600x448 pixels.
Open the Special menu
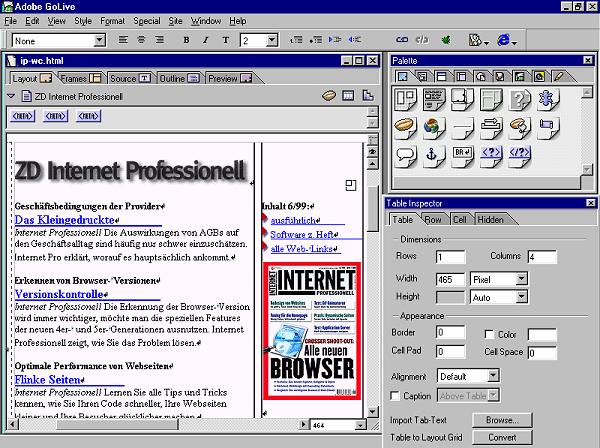pyautogui.click(x=147, y=21)
